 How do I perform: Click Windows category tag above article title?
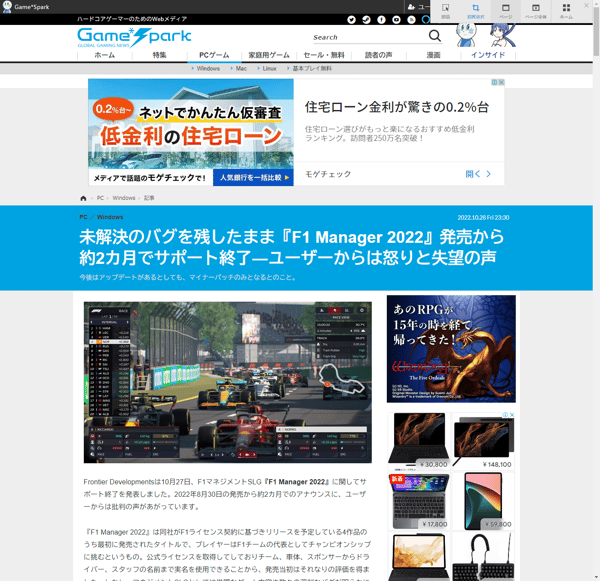click(110, 217)
